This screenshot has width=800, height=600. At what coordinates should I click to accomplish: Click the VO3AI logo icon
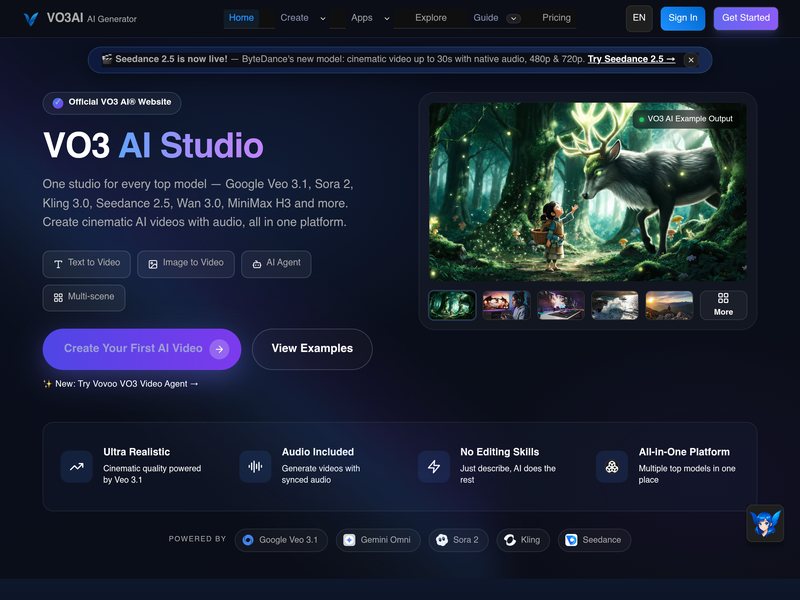(x=31, y=19)
